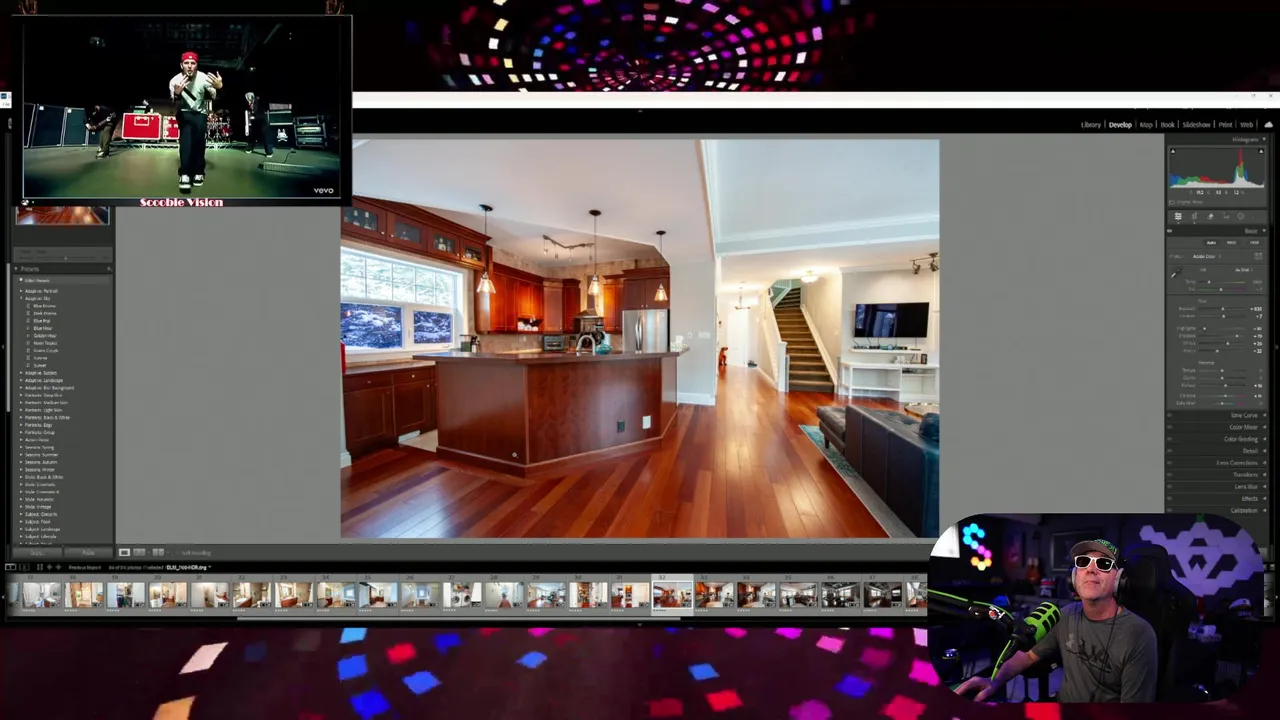The width and height of the screenshot is (1280, 720).
Task: Expand the Tone Curve panel
Action: [1264, 415]
